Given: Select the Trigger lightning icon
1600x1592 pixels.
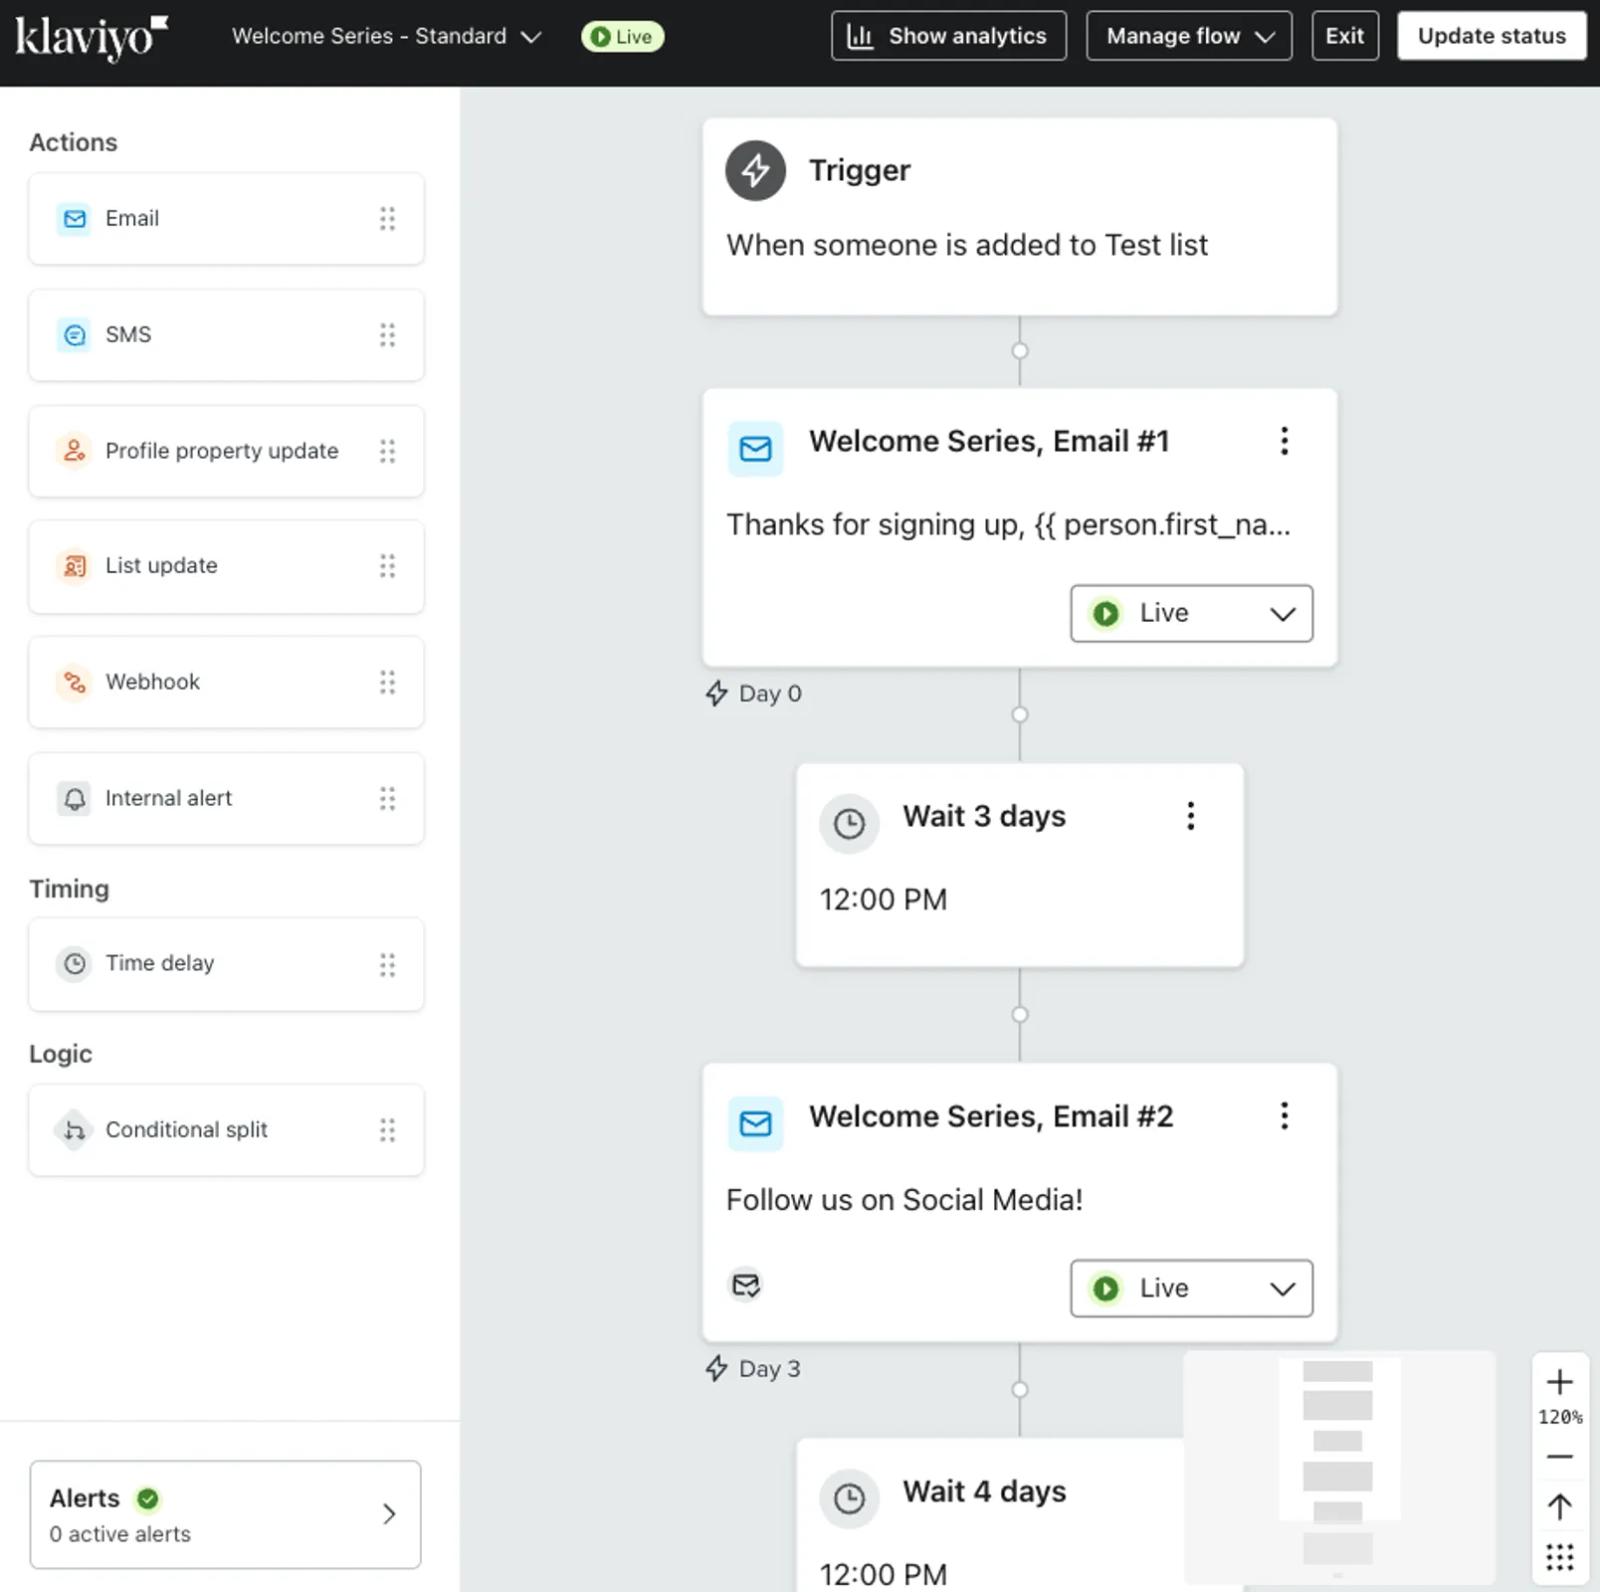Looking at the screenshot, I should (x=755, y=170).
